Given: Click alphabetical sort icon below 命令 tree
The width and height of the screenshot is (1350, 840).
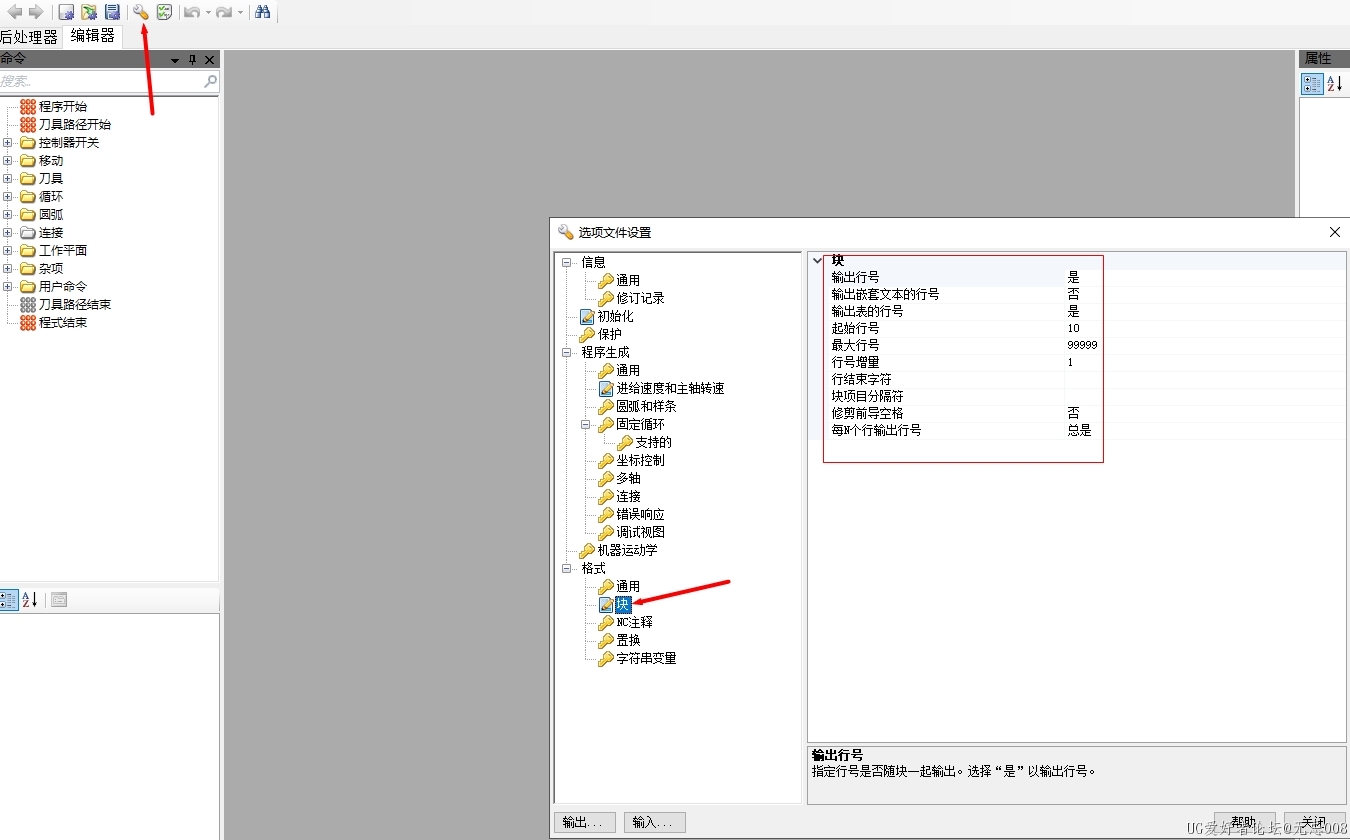Looking at the screenshot, I should coord(30,600).
